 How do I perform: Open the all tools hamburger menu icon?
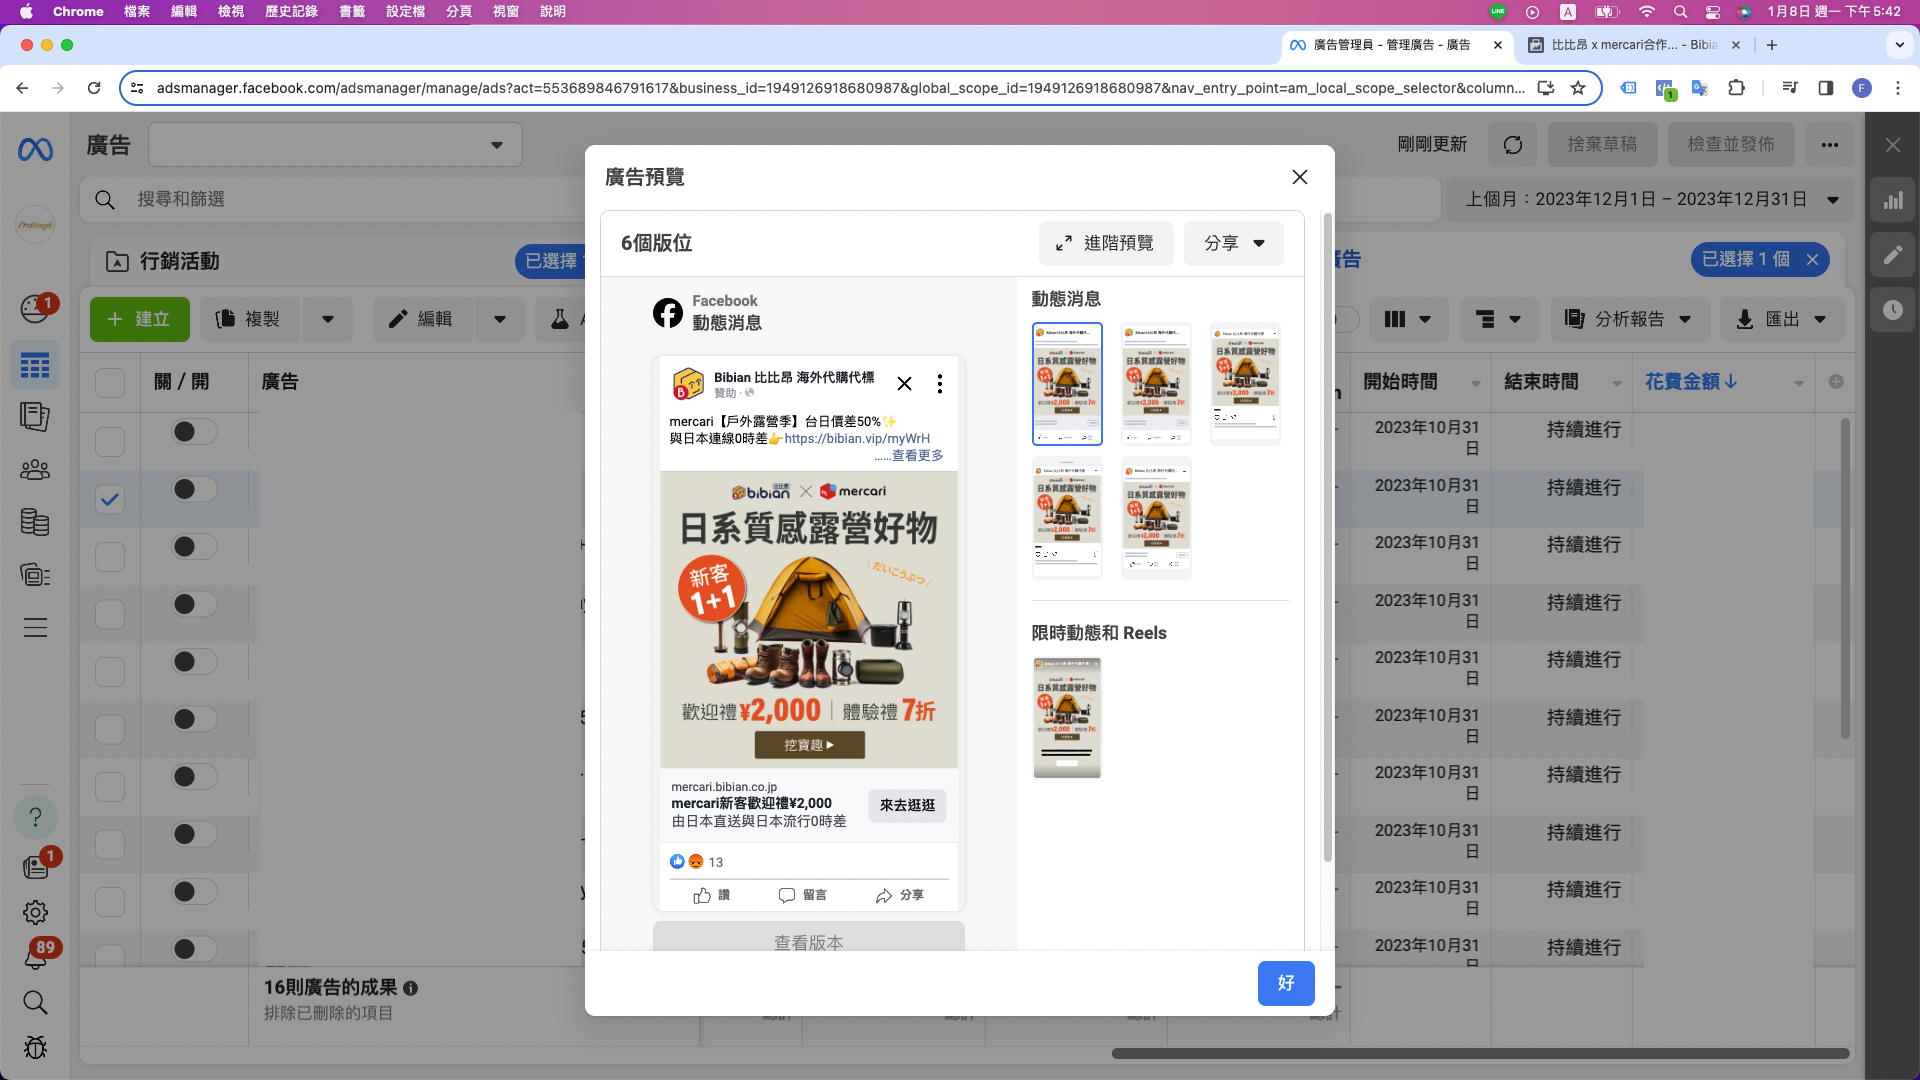coord(35,628)
